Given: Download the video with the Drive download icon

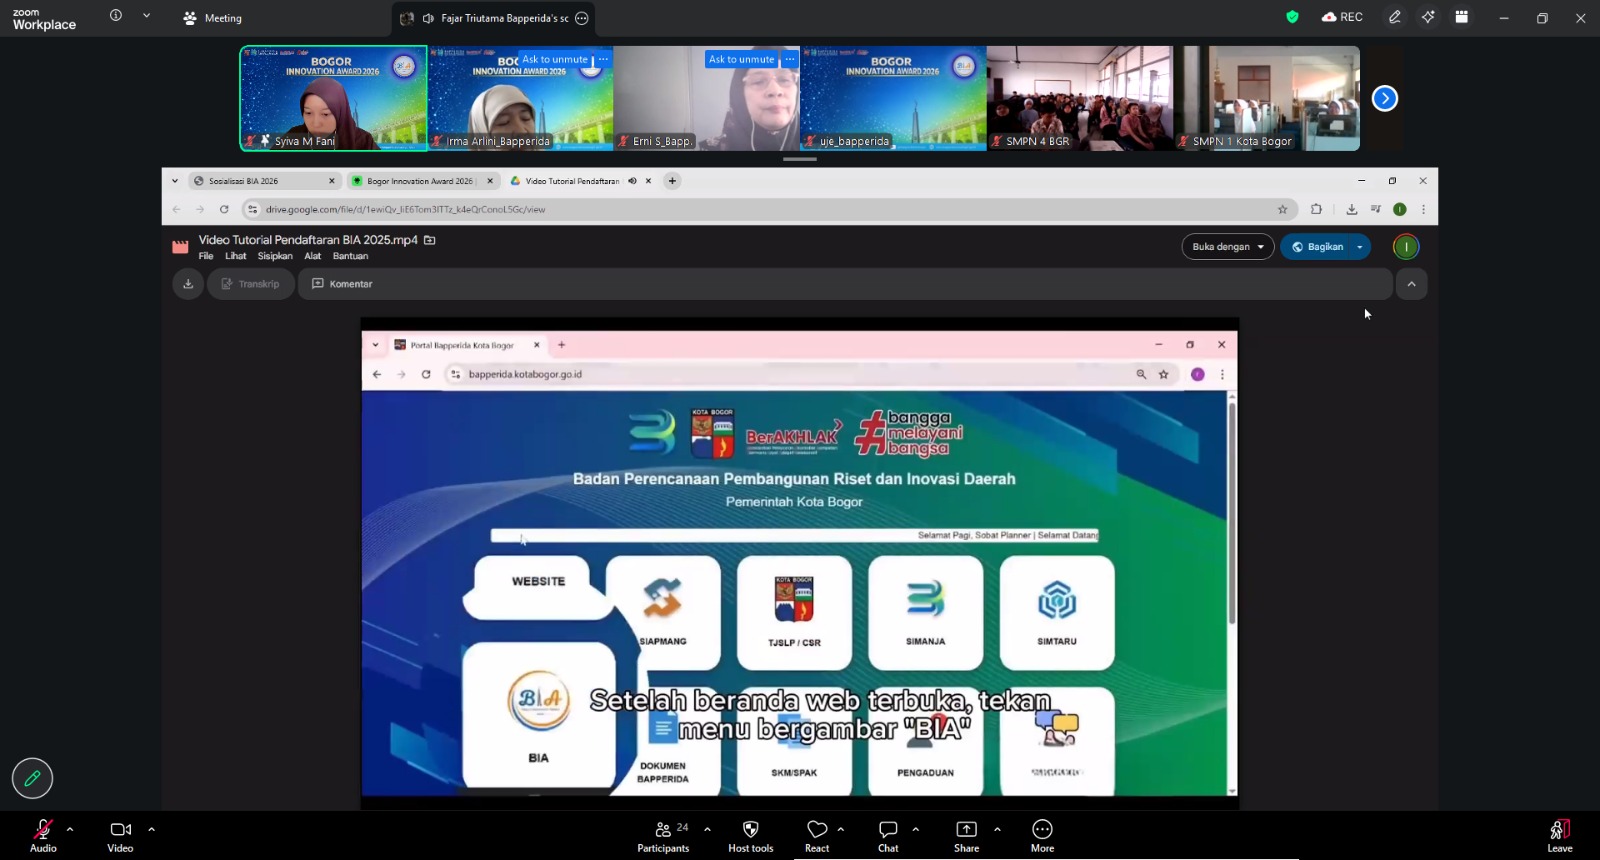Looking at the screenshot, I should (x=188, y=284).
